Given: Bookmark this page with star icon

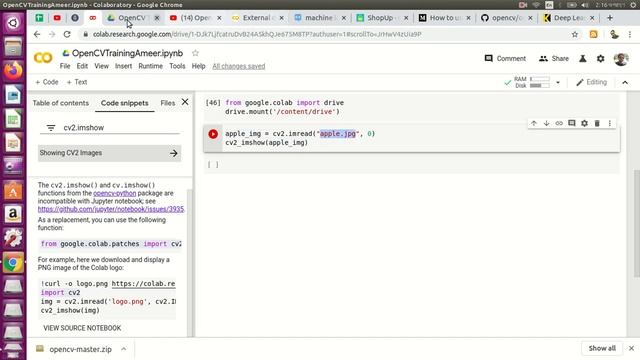Looking at the screenshot, I should pos(575,34).
